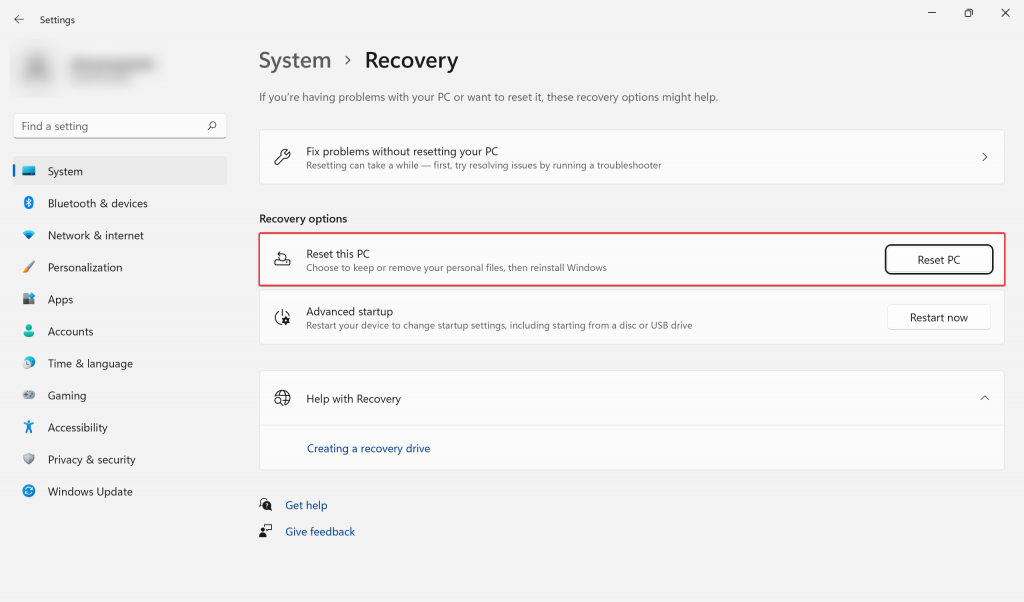Screen dimensions: 1024x602
Task: Click the Personalization paintbrush icon
Action: click(x=29, y=267)
